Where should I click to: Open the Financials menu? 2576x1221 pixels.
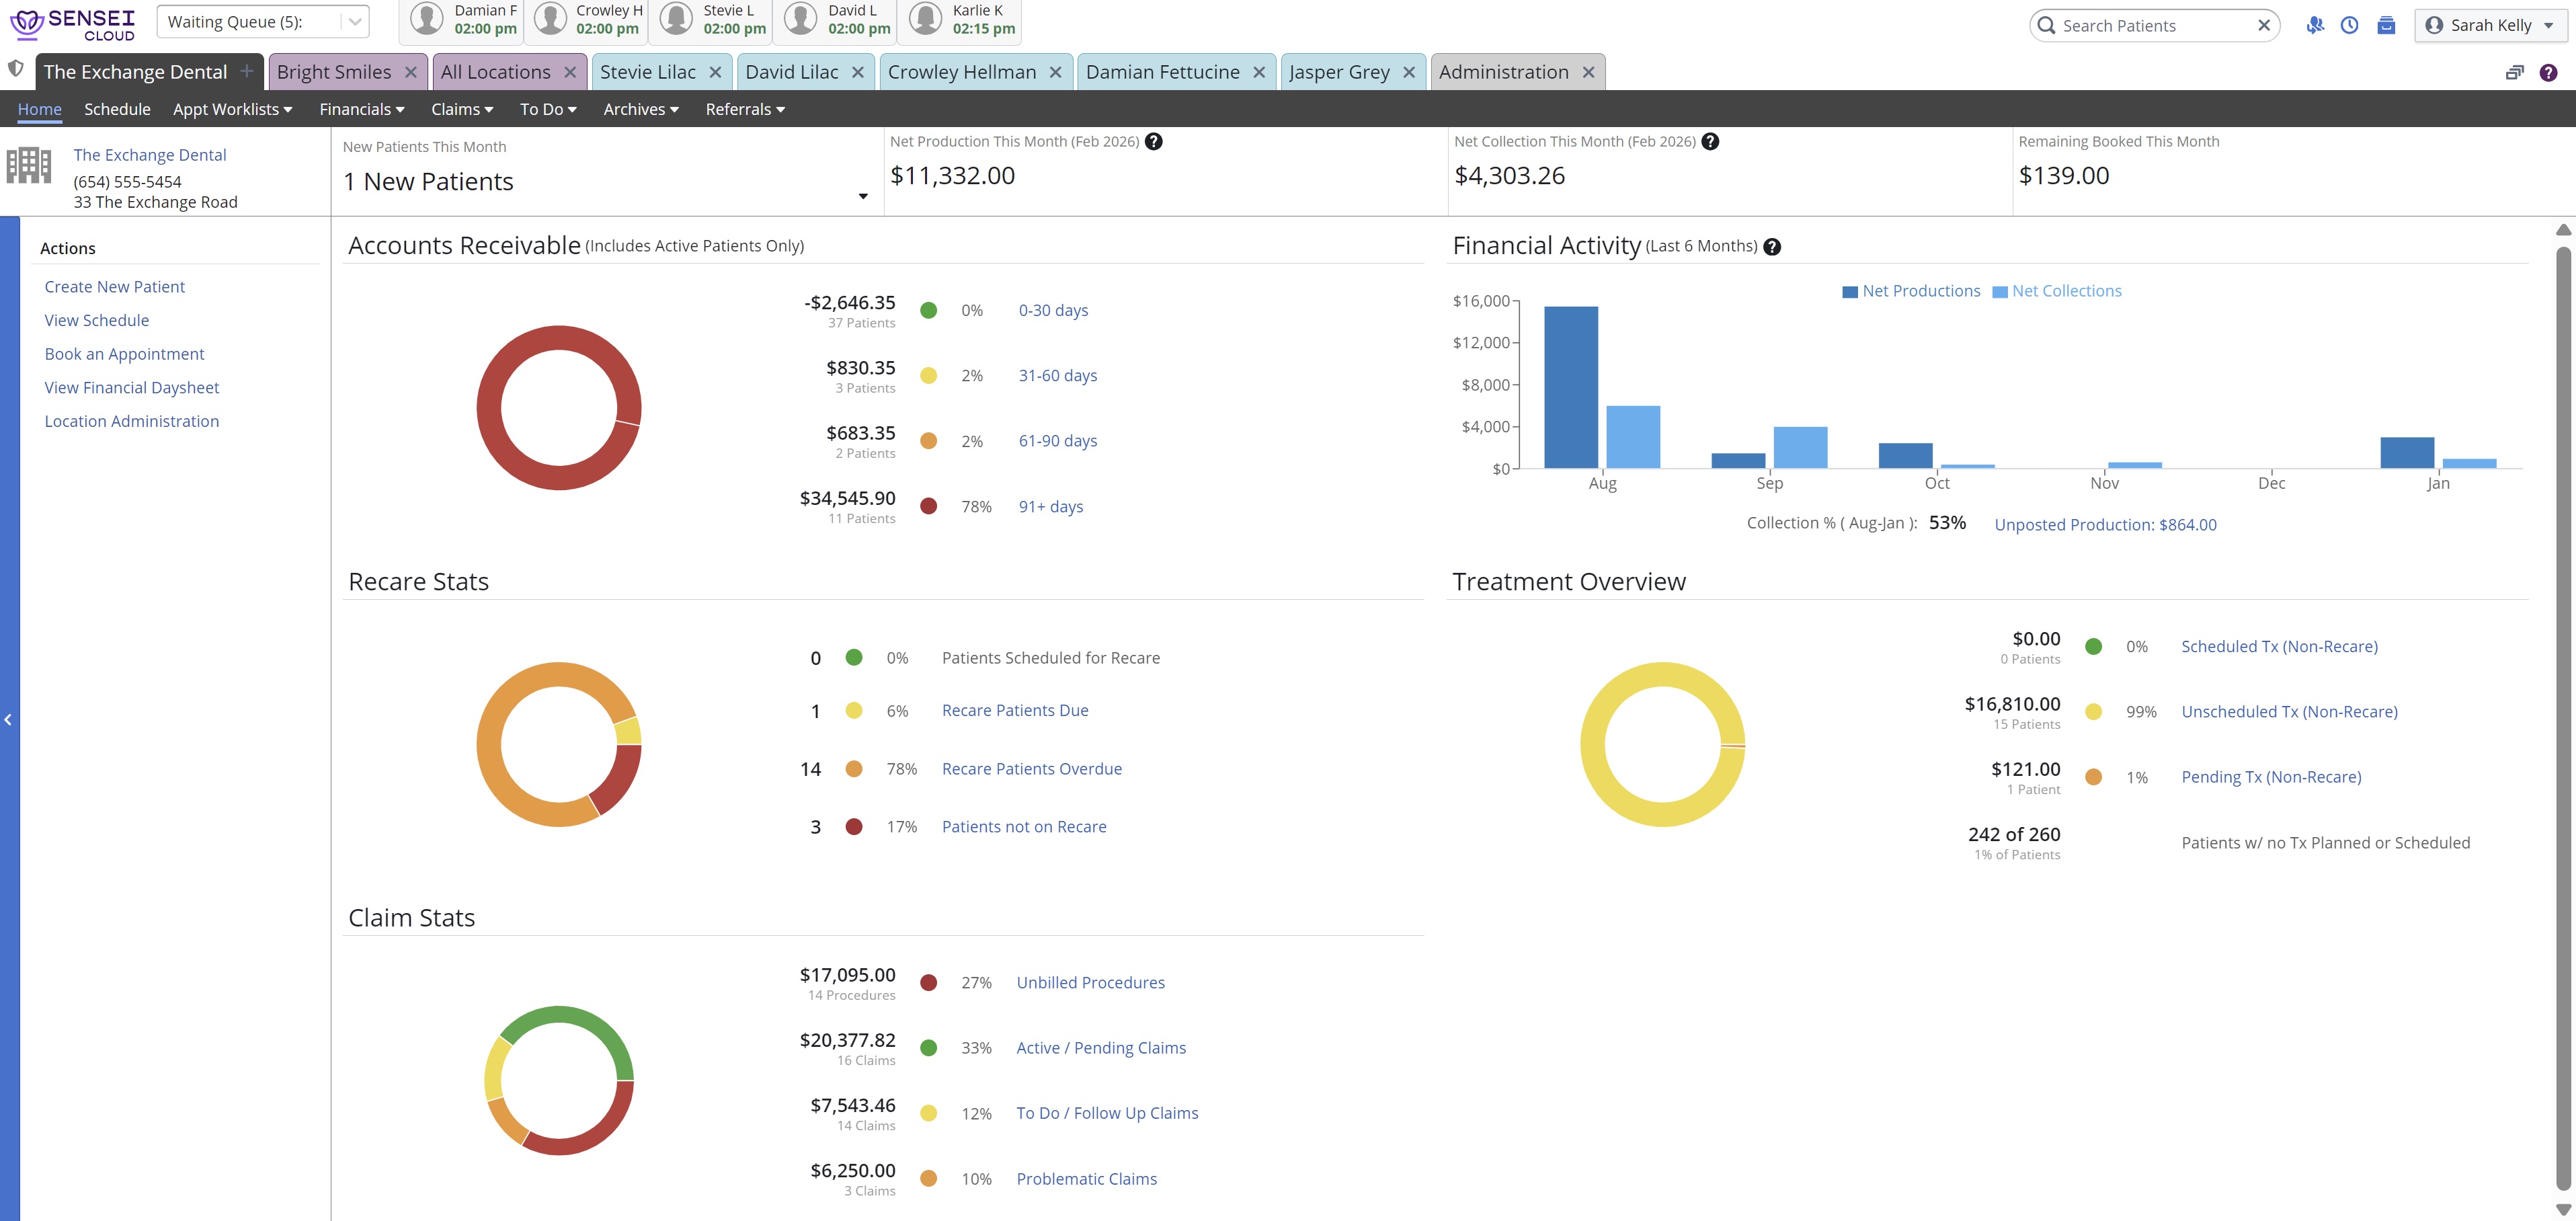click(361, 109)
